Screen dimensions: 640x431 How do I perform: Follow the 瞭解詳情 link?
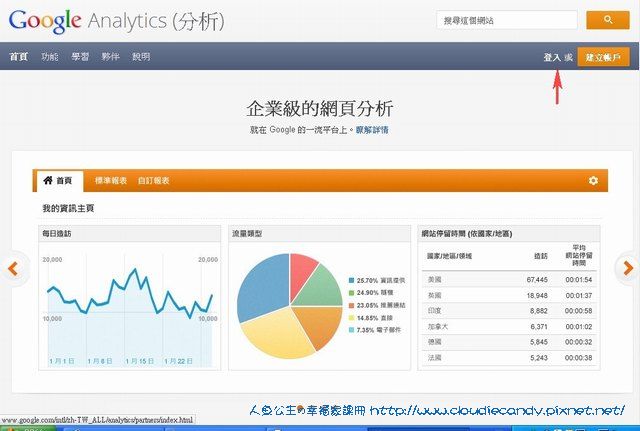372,130
